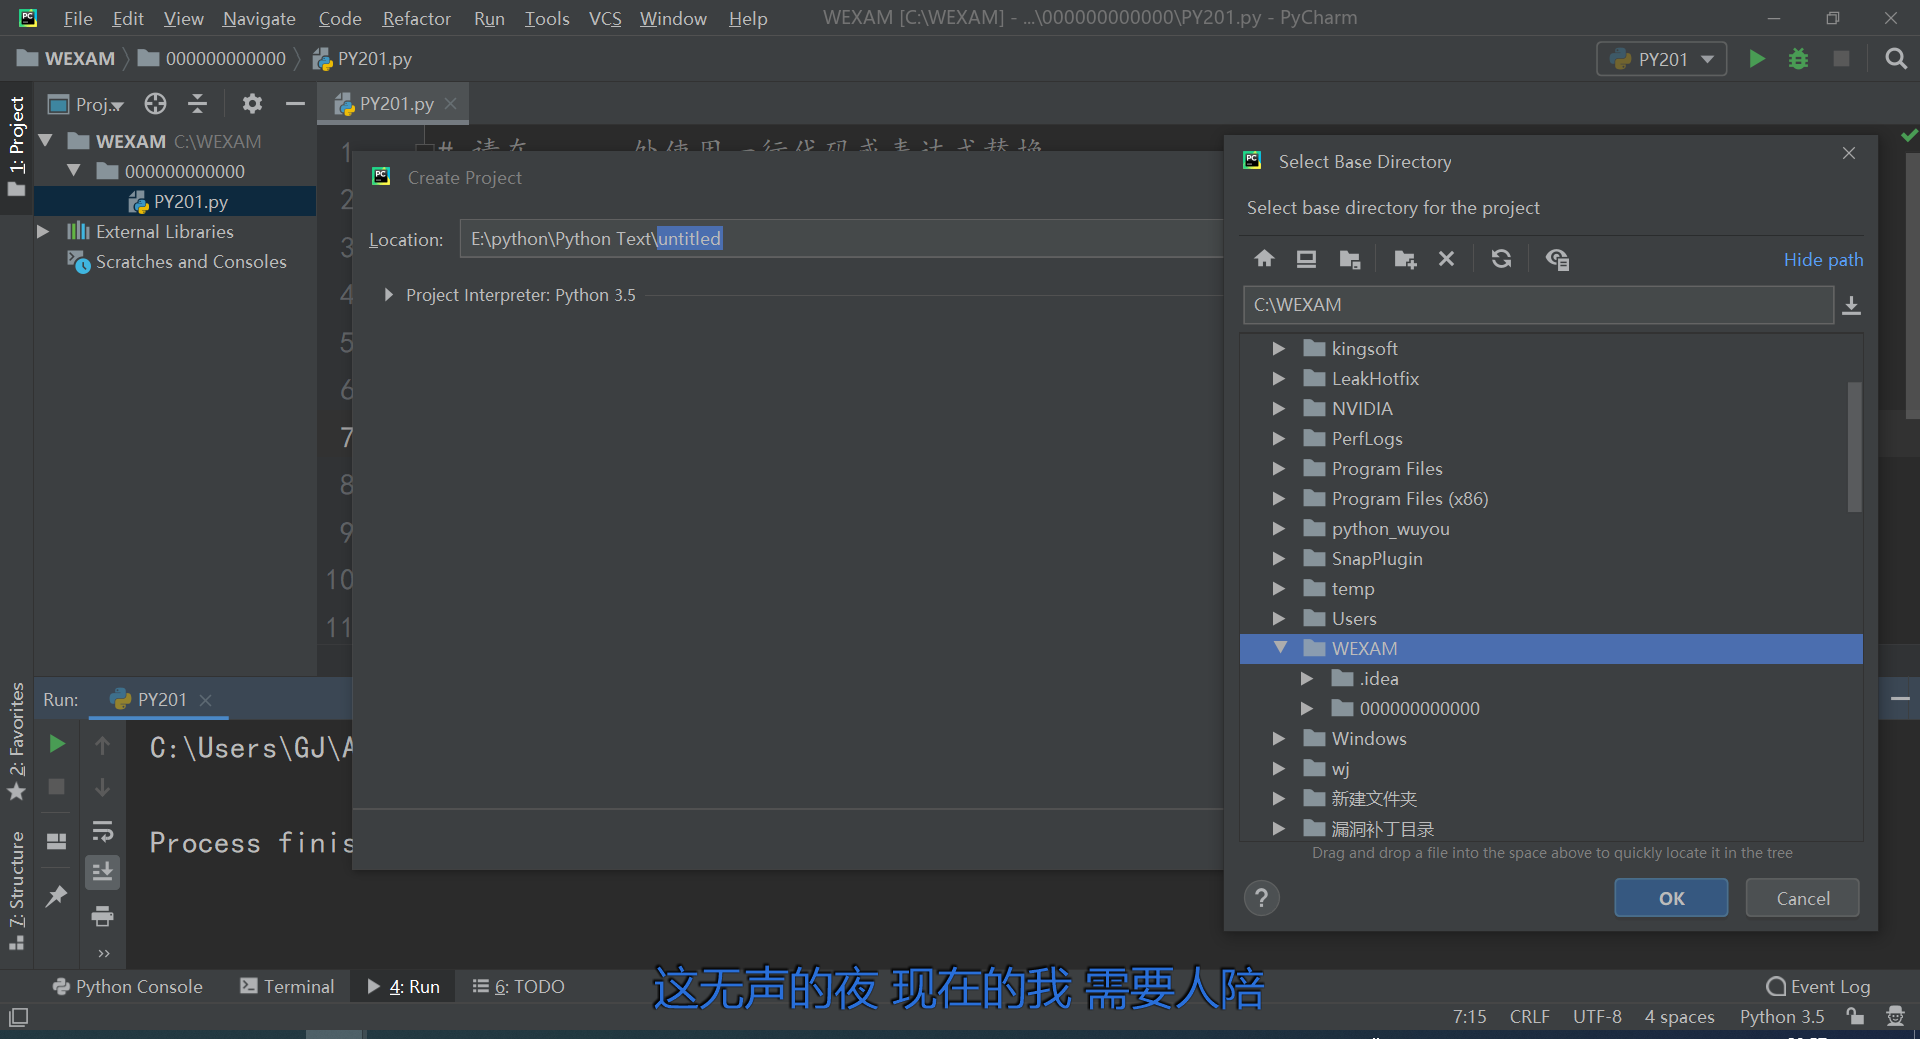Open PY201 run configuration dropdown
This screenshot has height=1039, width=1920.
point(1661,59)
